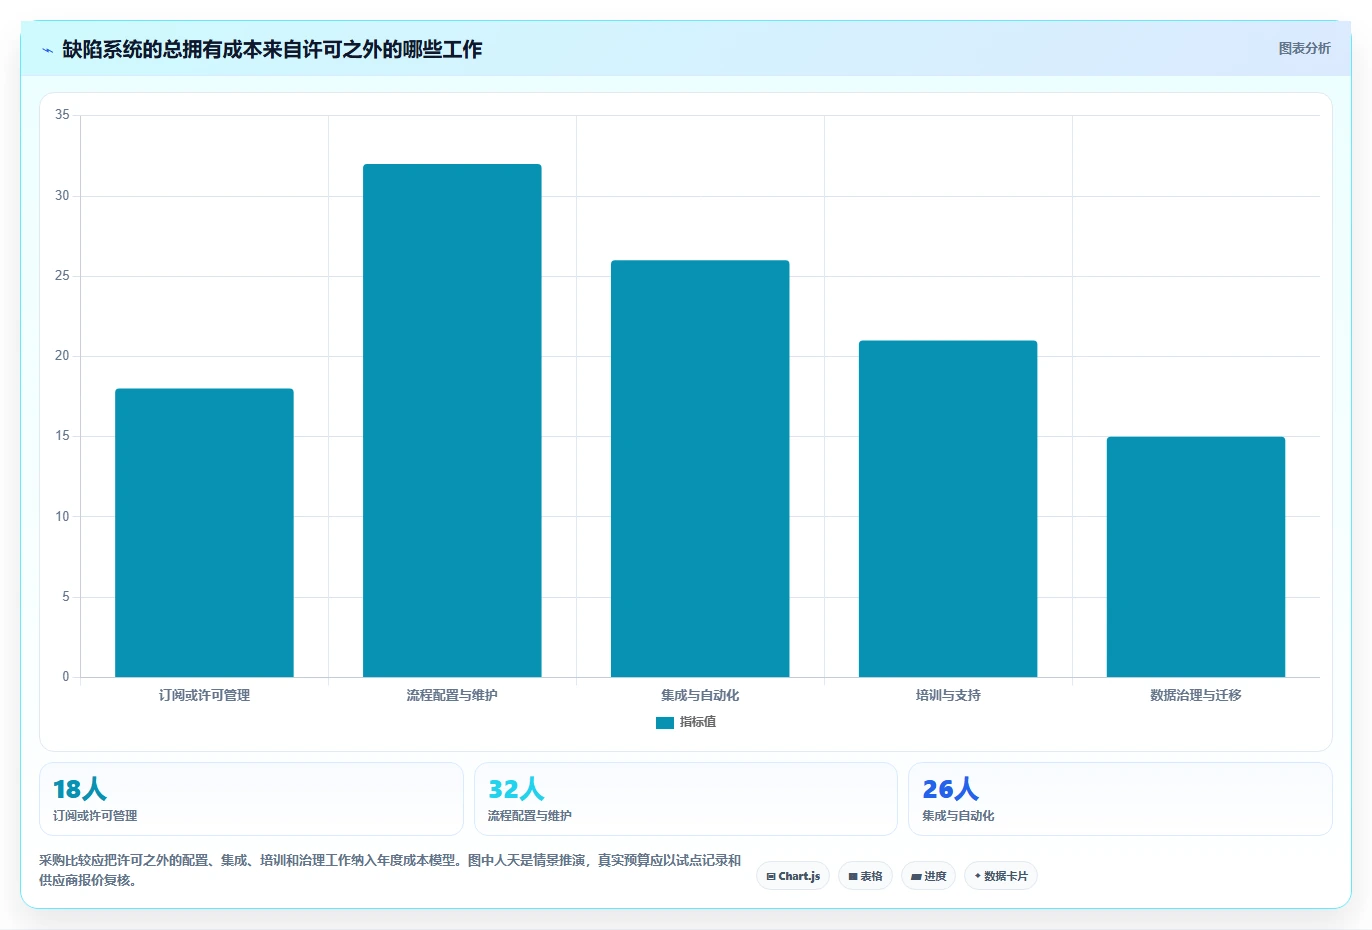Click the 图表分析 label
1372x930 pixels.
1304,48
